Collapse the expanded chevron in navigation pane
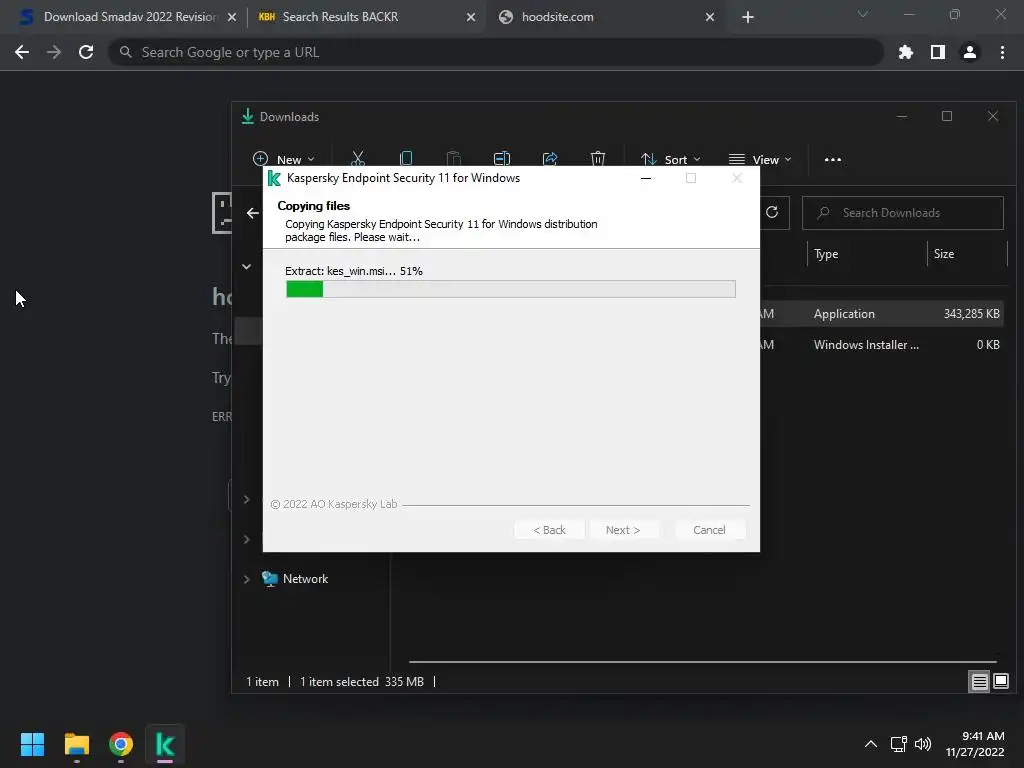 (246, 266)
